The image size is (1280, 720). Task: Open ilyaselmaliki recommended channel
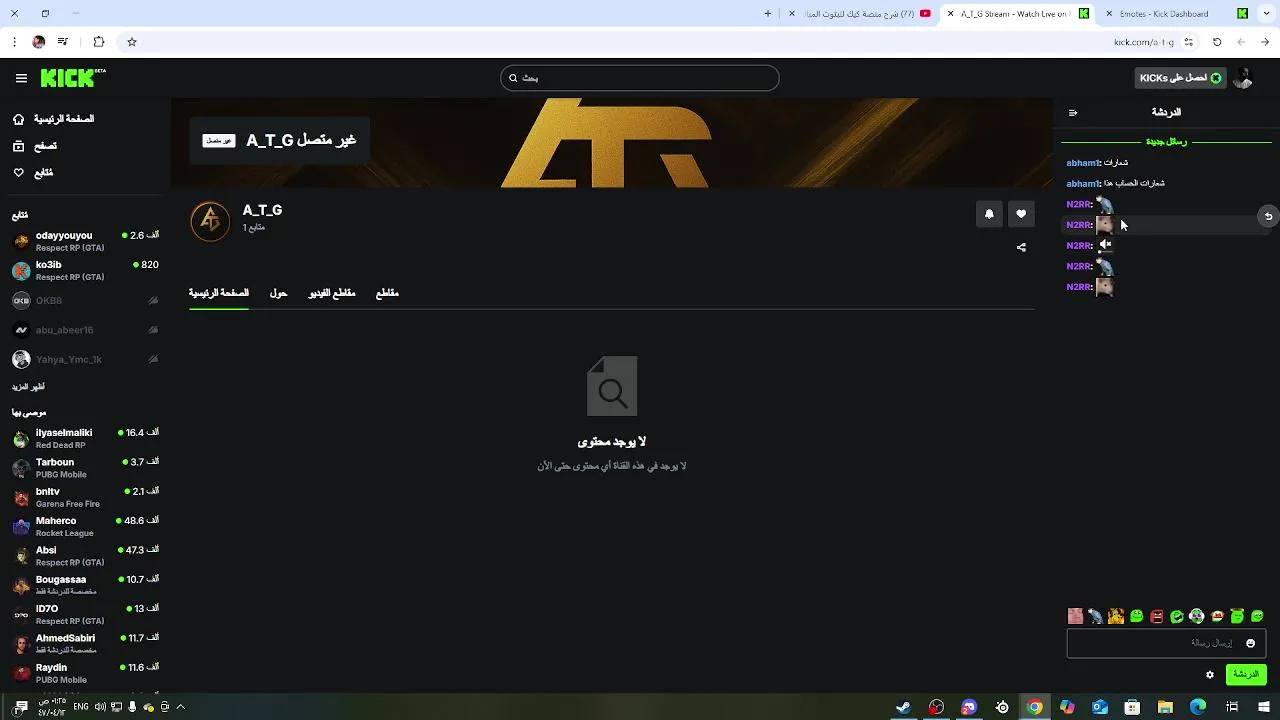[86, 438]
